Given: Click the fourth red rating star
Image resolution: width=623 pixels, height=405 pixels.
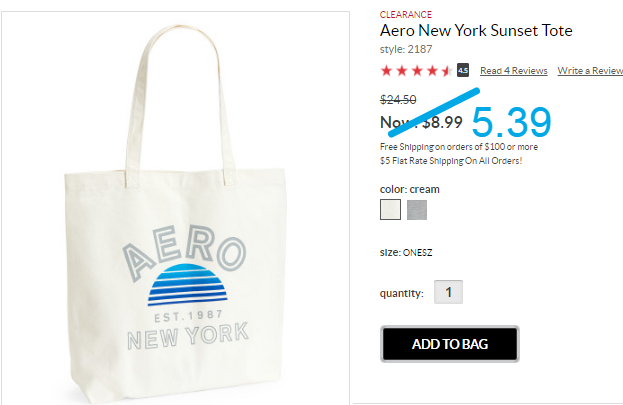Looking at the screenshot, I should click(x=432, y=71).
